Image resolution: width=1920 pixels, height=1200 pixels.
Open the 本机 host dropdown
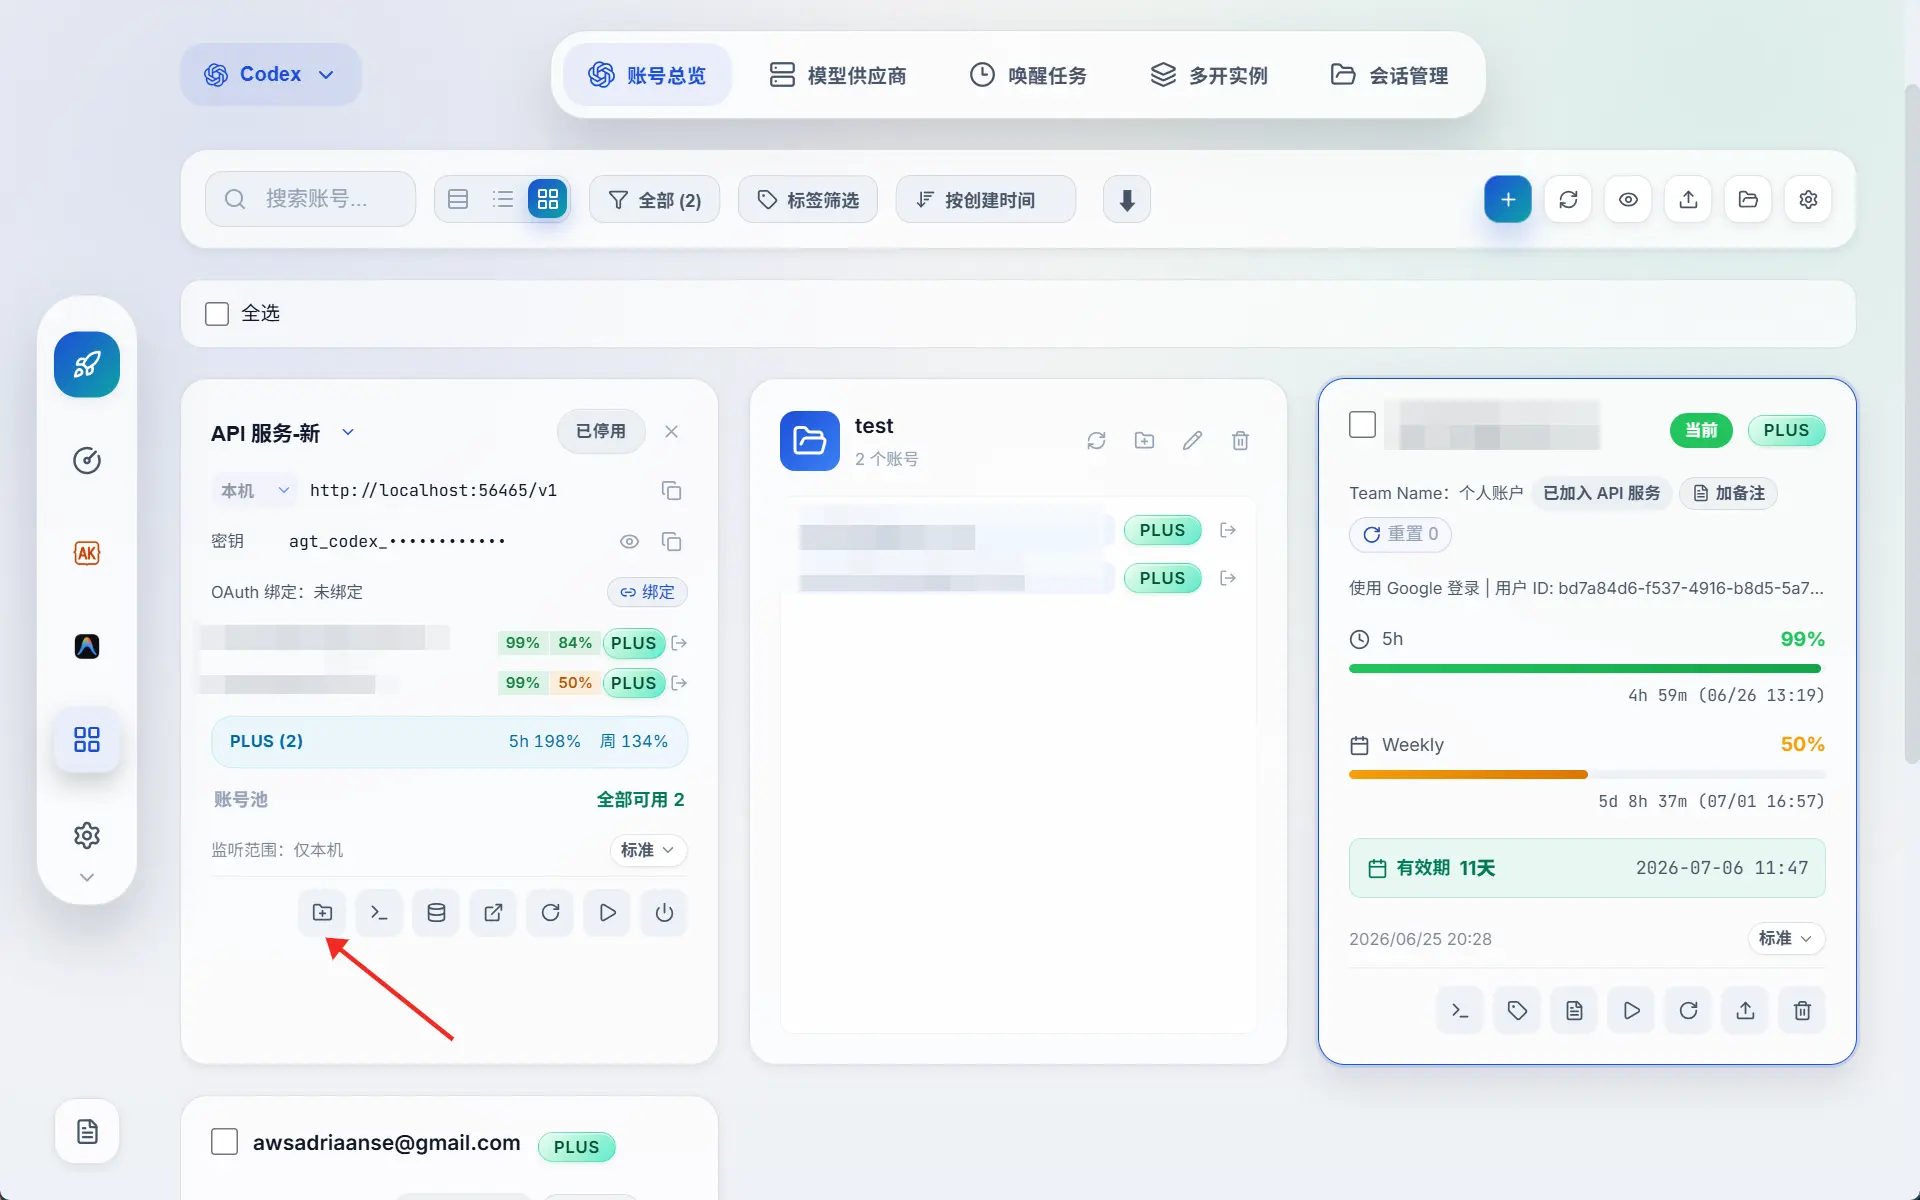point(255,491)
